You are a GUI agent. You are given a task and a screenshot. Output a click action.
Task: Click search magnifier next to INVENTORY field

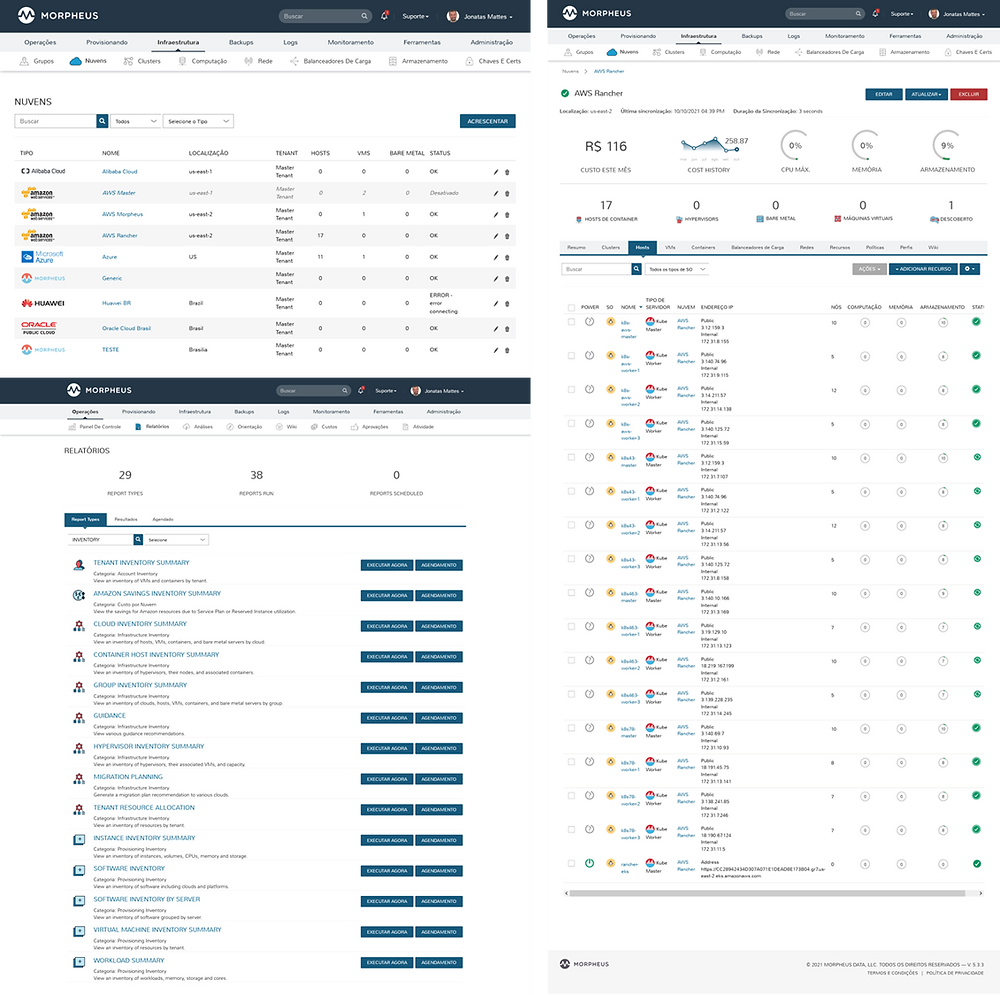pos(138,540)
